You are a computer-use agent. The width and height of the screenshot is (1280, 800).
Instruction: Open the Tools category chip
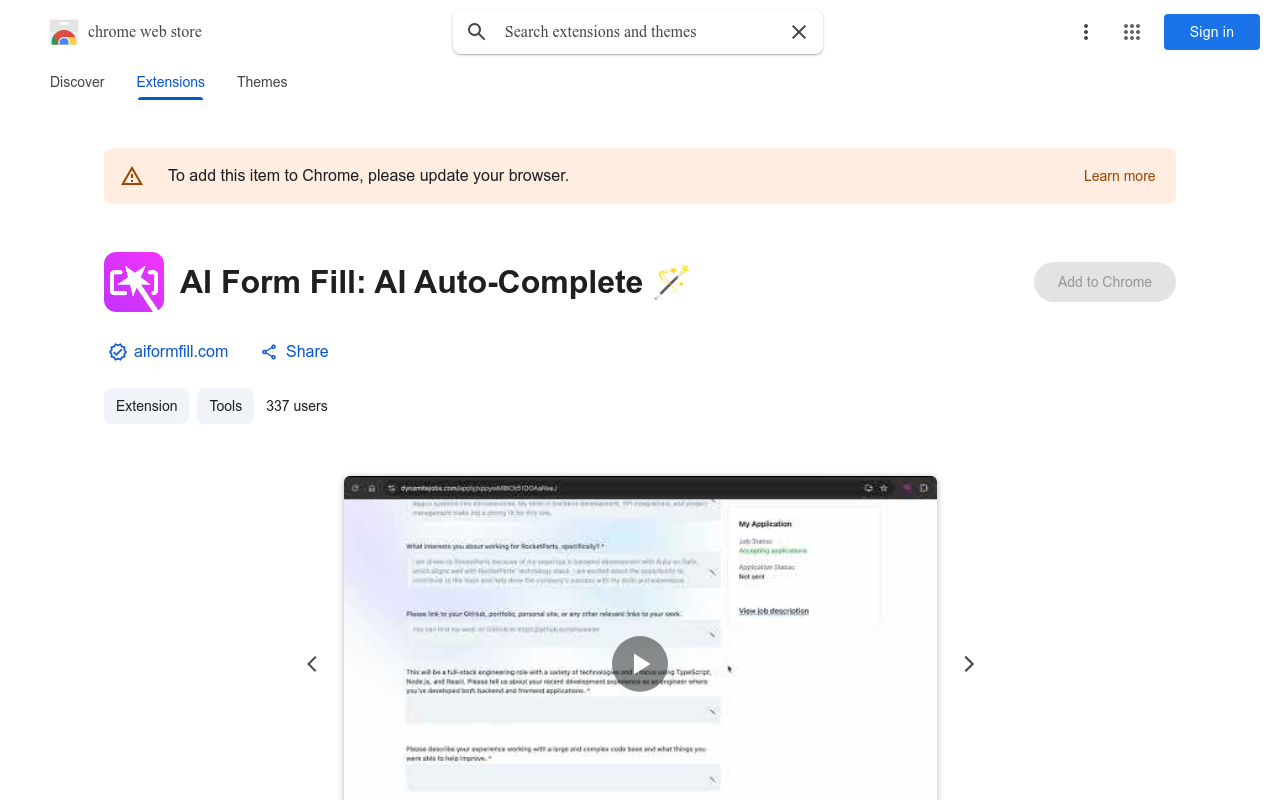(226, 406)
